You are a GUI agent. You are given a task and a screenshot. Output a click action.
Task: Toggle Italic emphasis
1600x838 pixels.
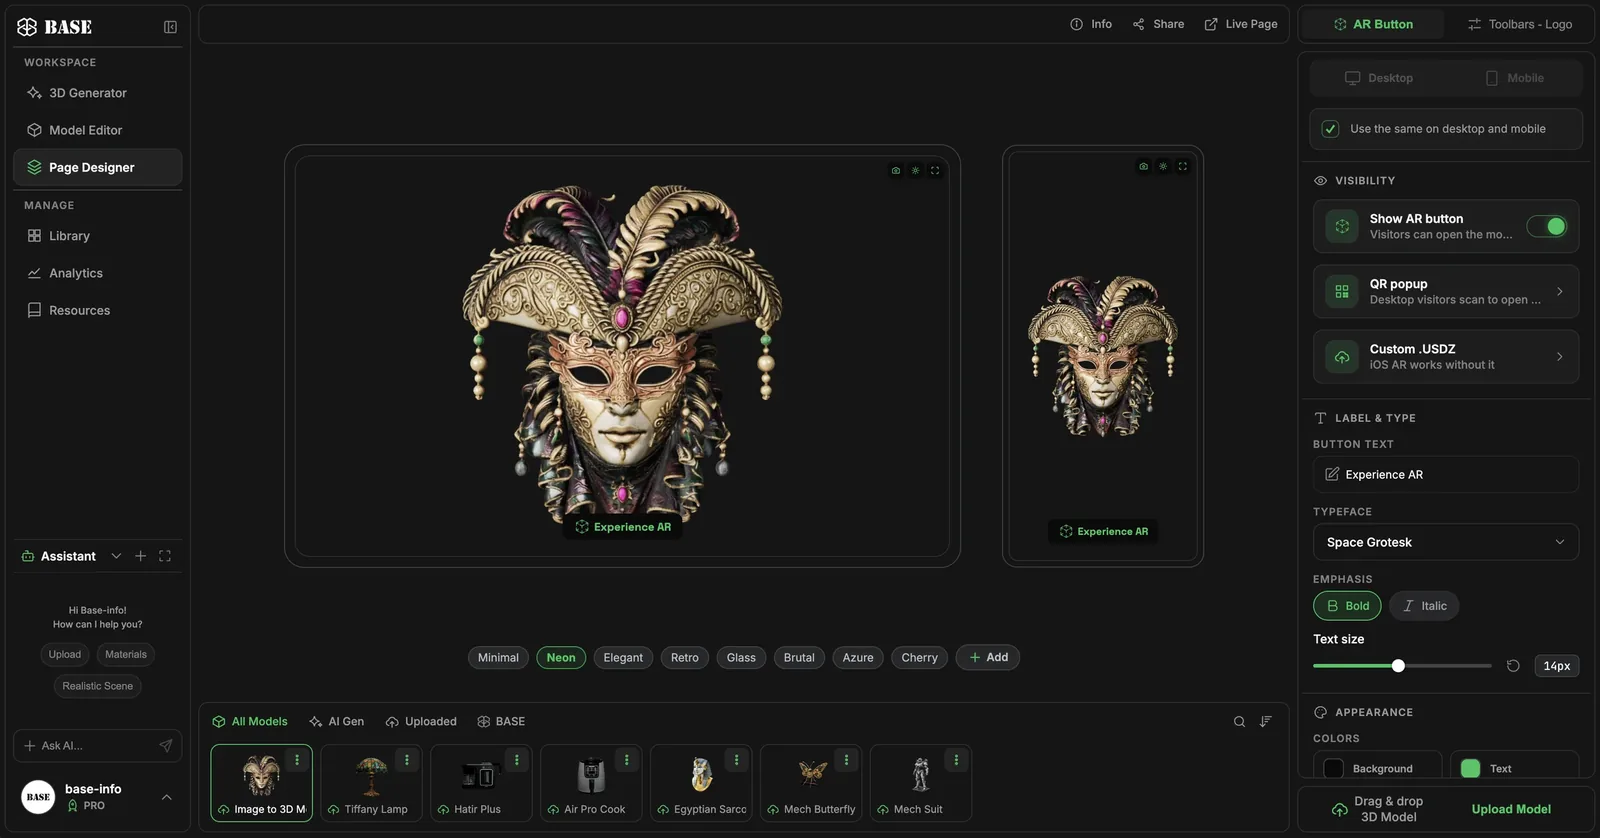coord(1424,606)
